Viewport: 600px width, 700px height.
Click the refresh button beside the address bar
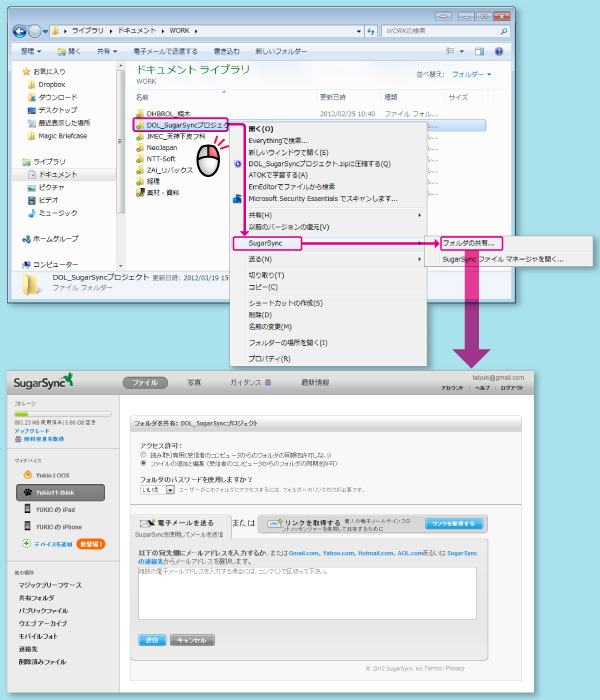(371, 31)
